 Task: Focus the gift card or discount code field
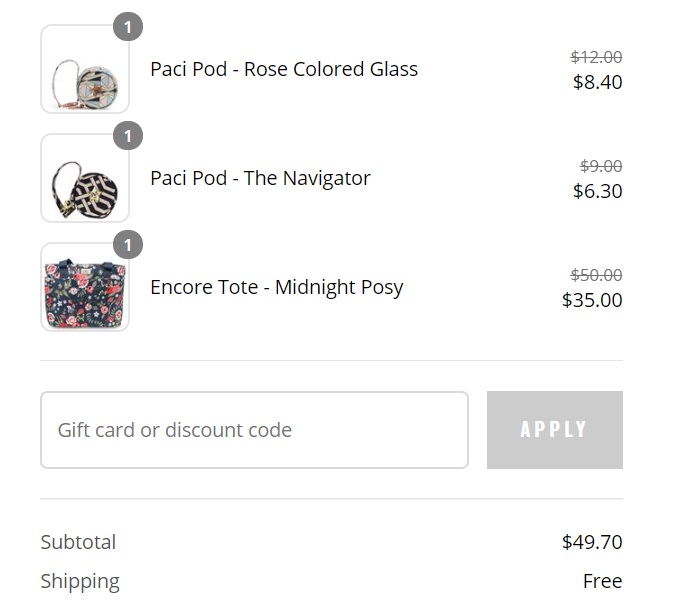(x=254, y=430)
